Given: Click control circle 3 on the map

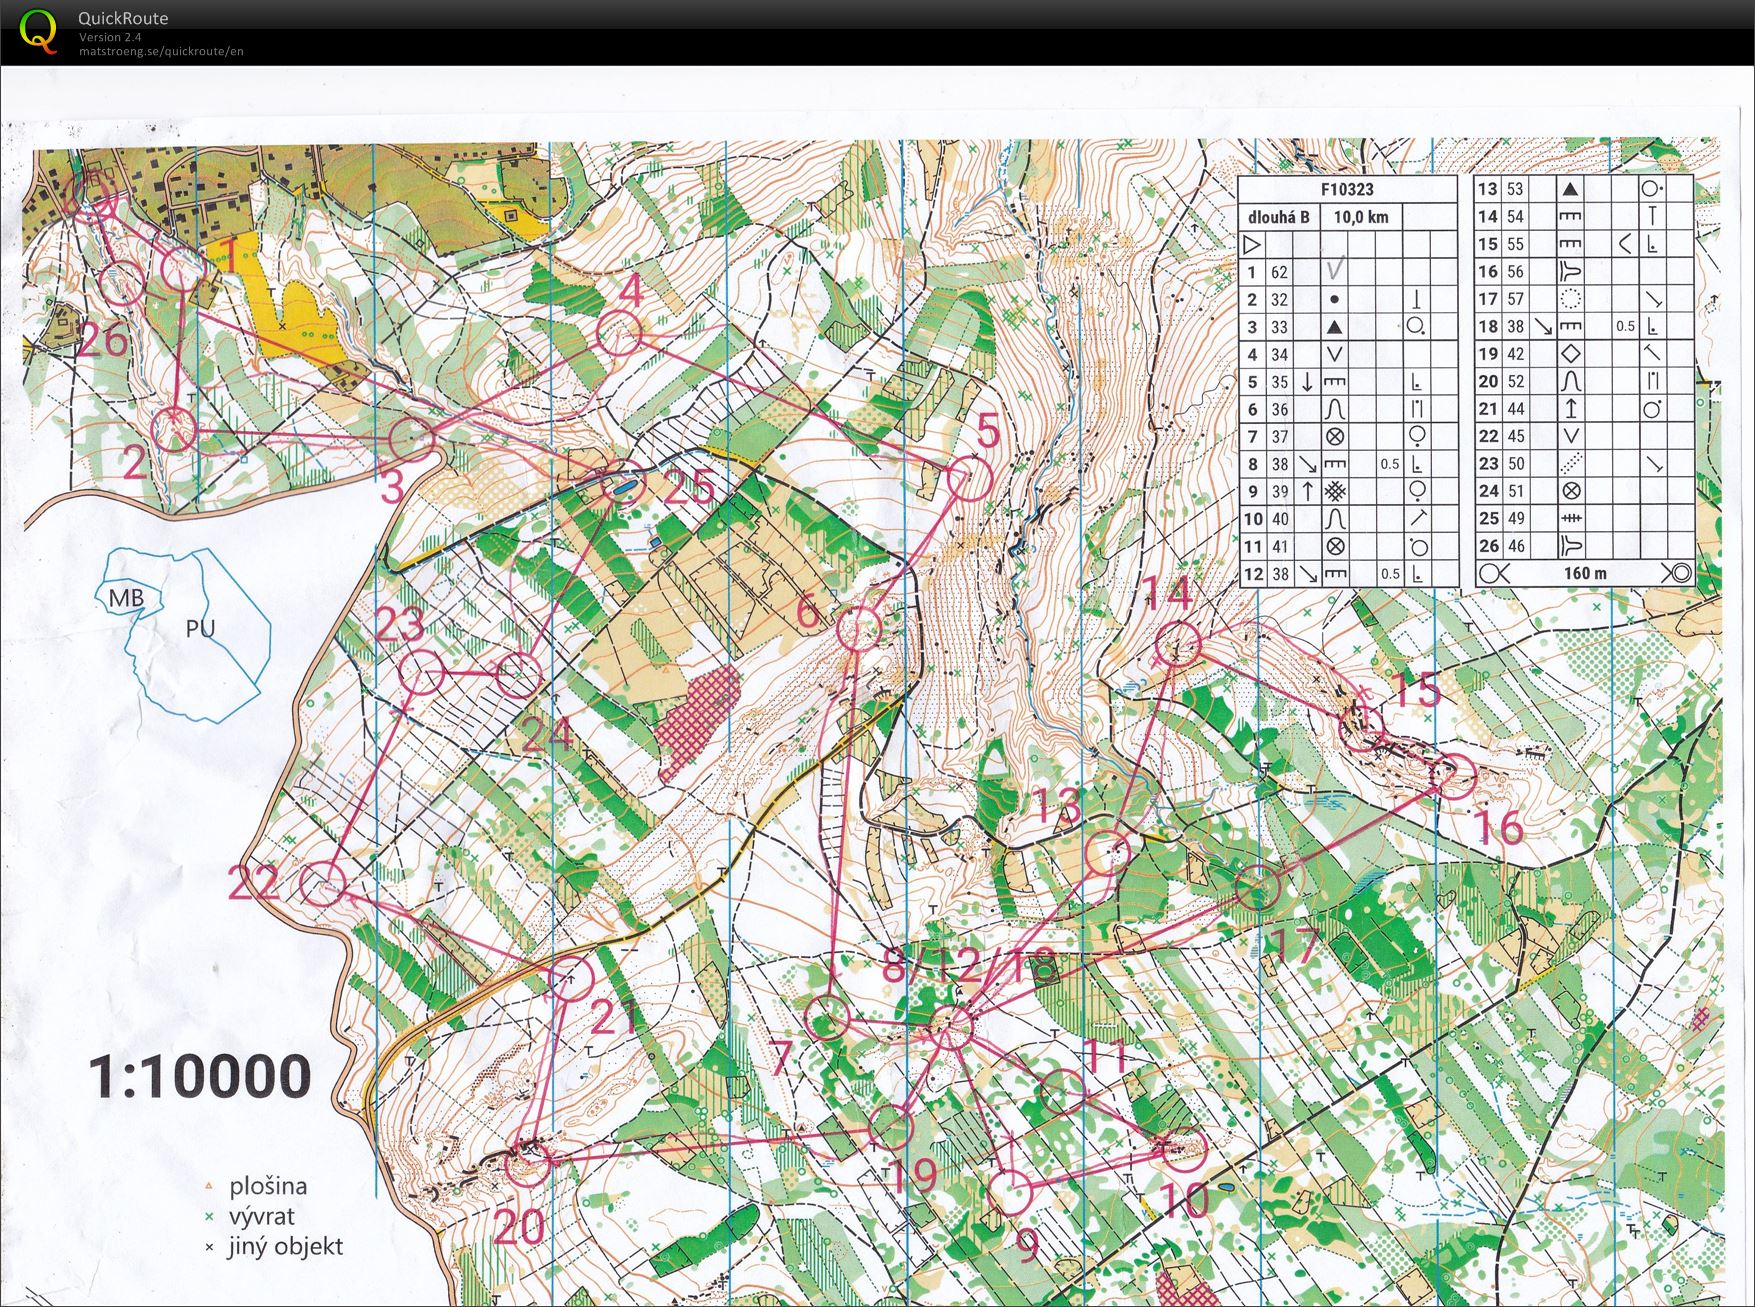Looking at the screenshot, I should [410, 441].
